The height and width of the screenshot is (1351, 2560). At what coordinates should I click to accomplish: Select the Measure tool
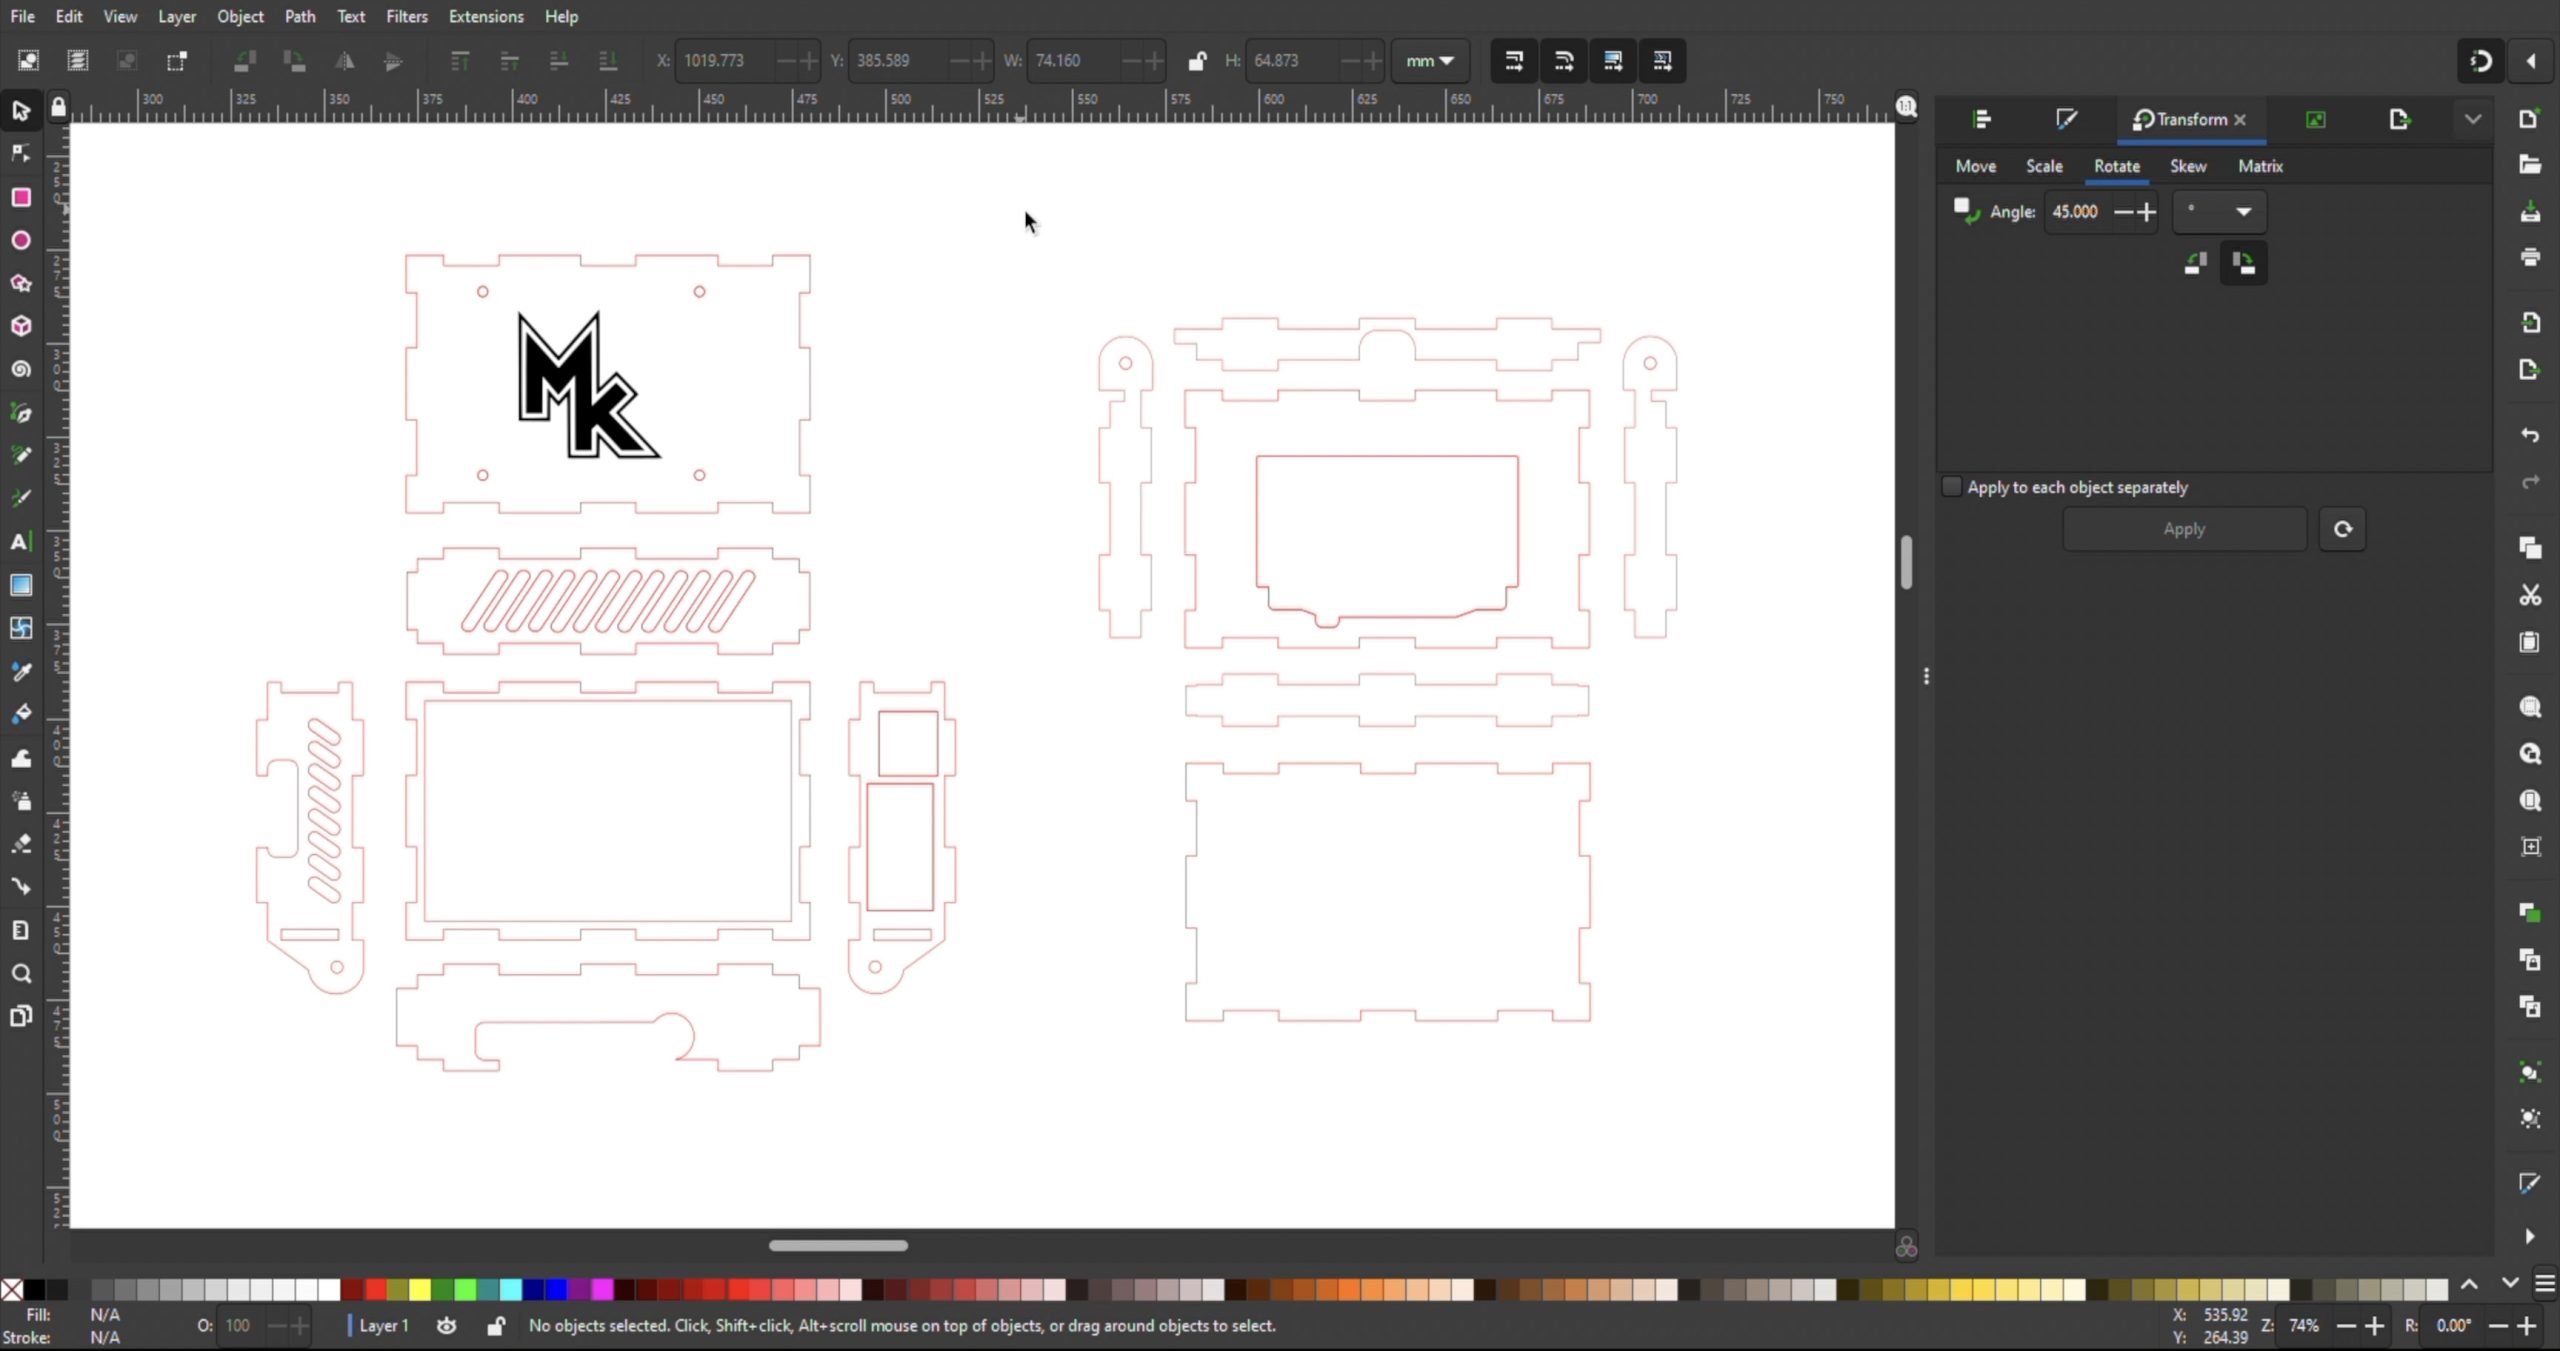point(21,930)
